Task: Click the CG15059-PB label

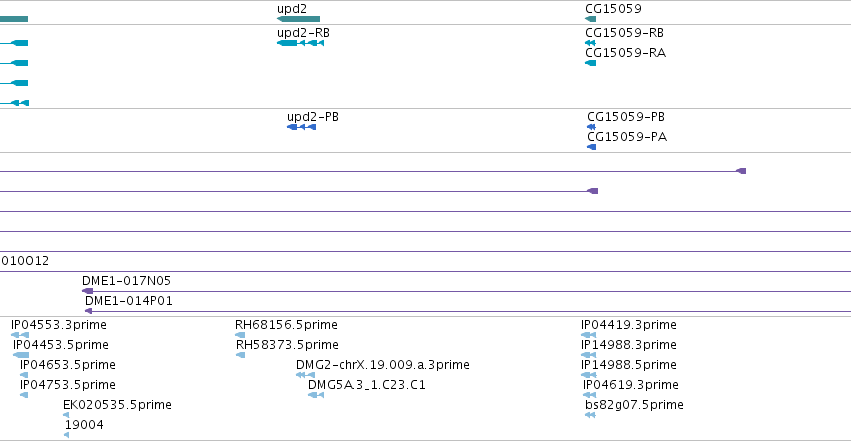Action: pyautogui.click(x=626, y=117)
